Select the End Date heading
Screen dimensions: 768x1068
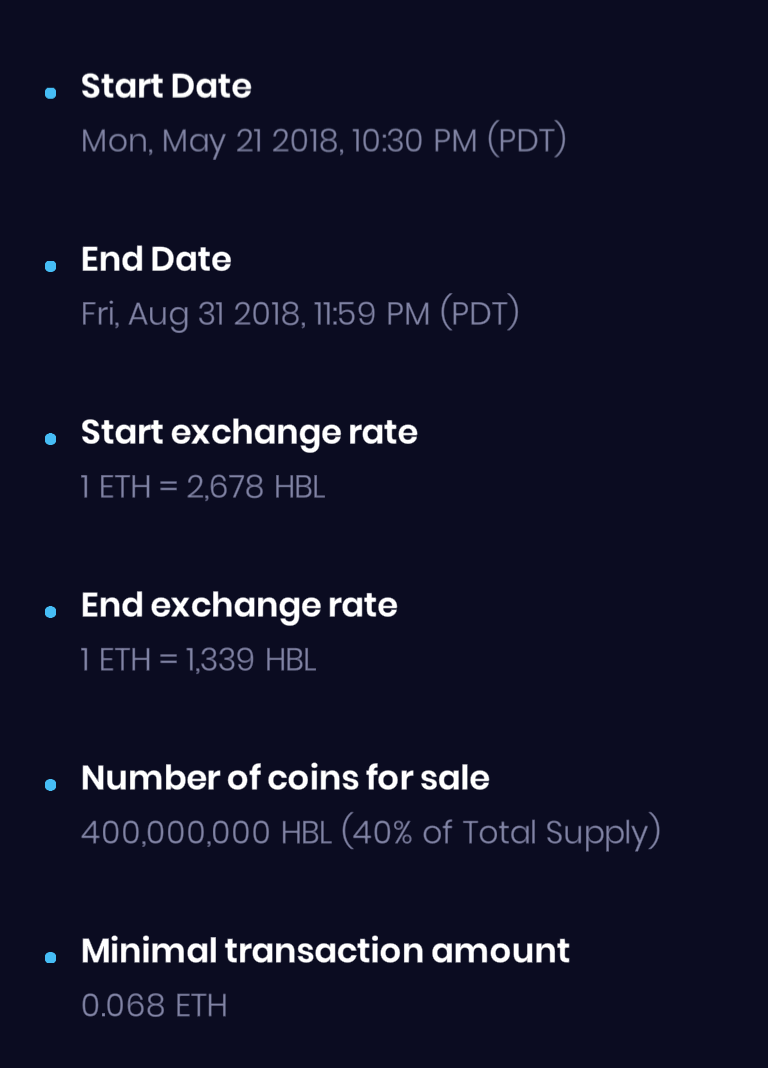coord(156,259)
